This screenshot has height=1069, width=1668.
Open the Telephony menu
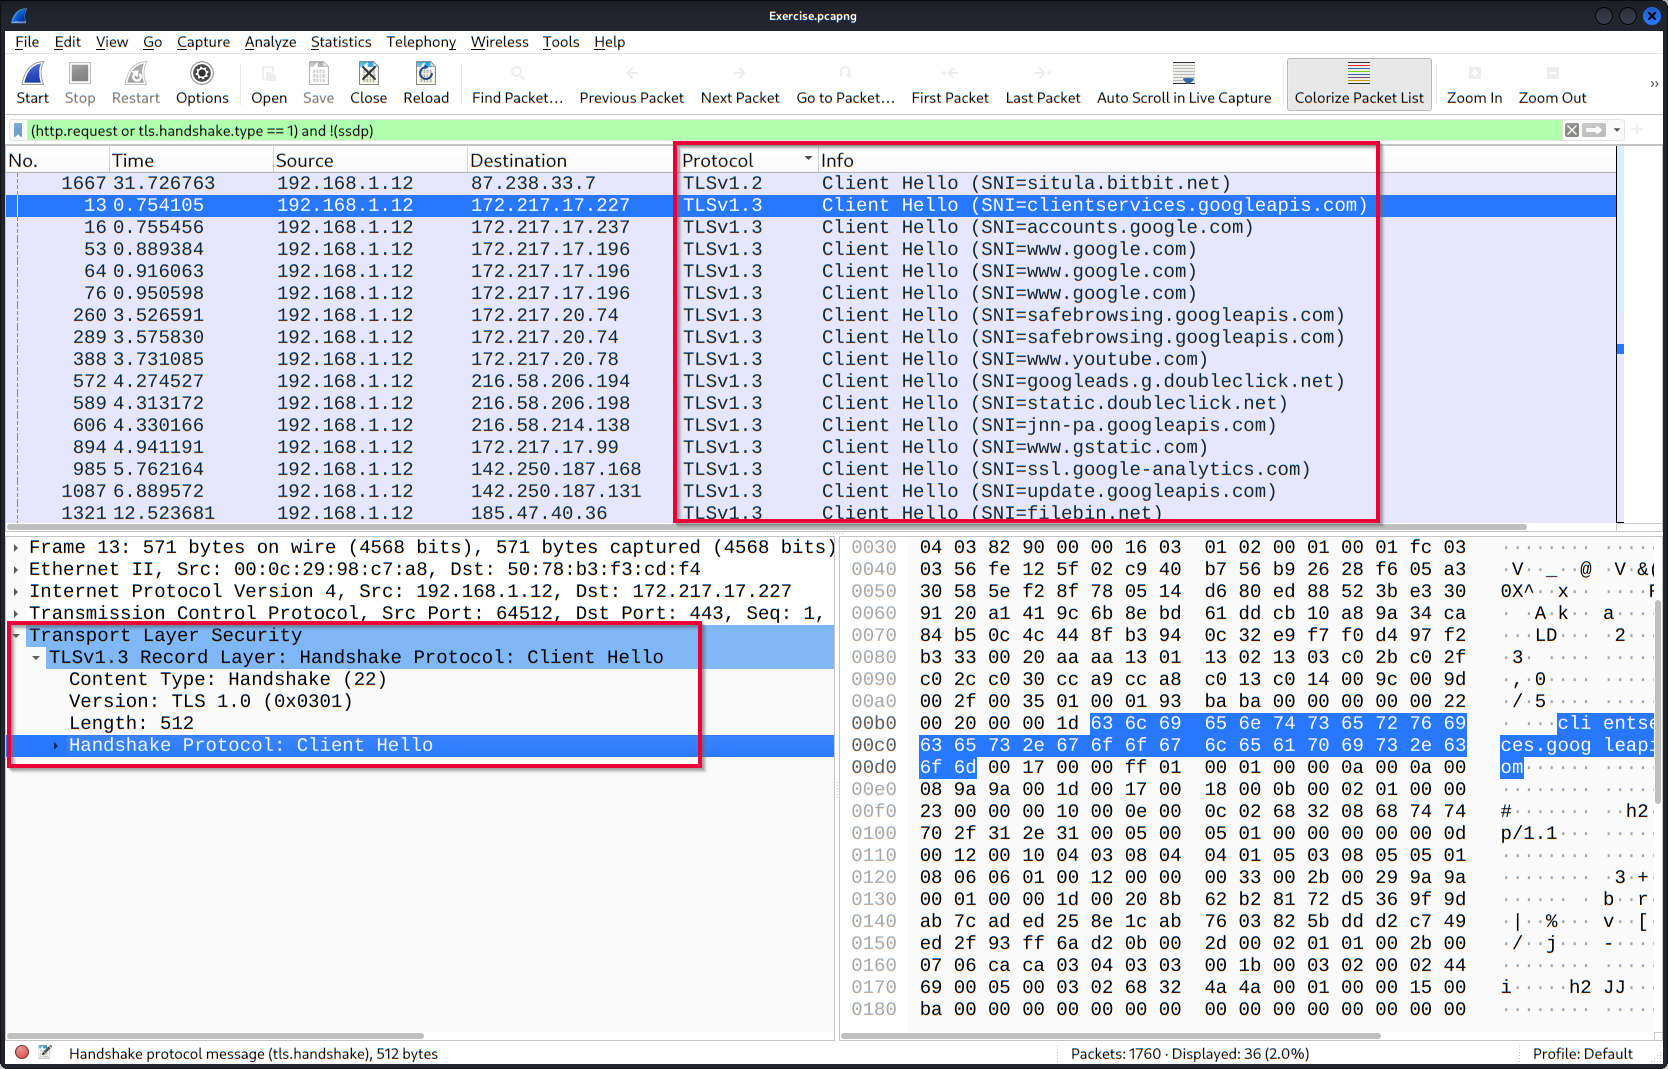tap(421, 42)
